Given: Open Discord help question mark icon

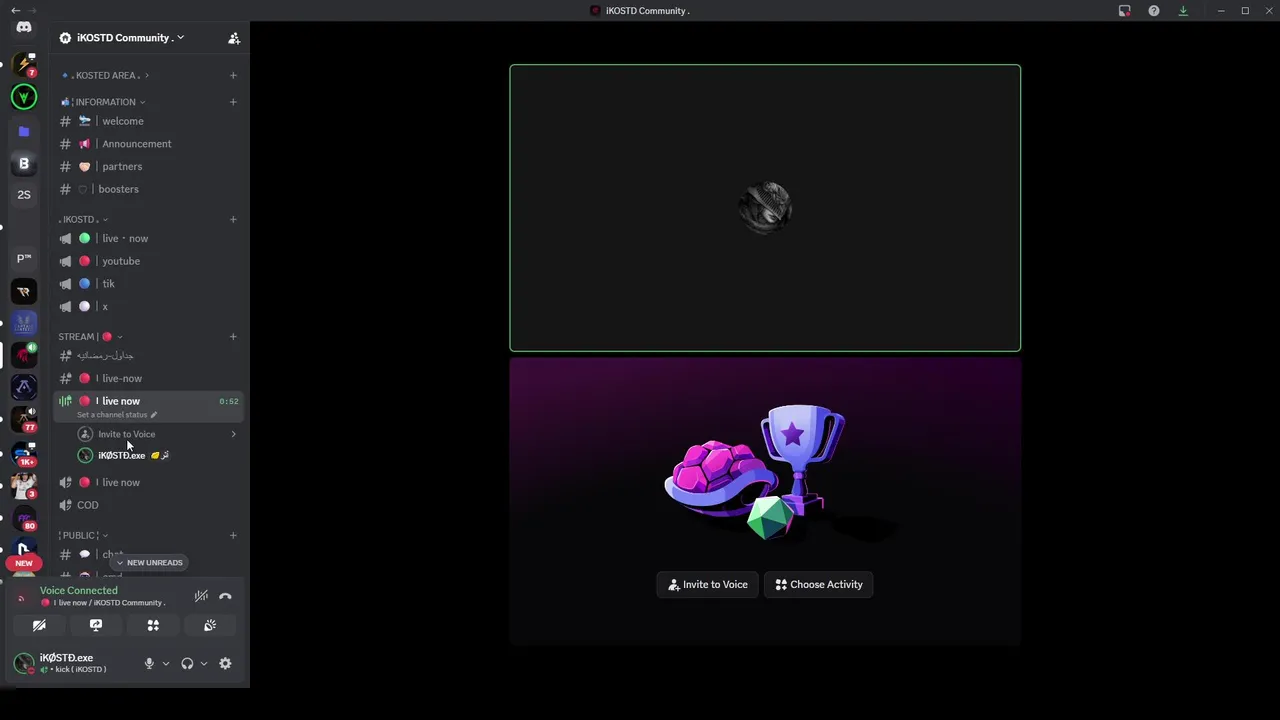Looking at the screenshot, I should (x=1154, y=11).
